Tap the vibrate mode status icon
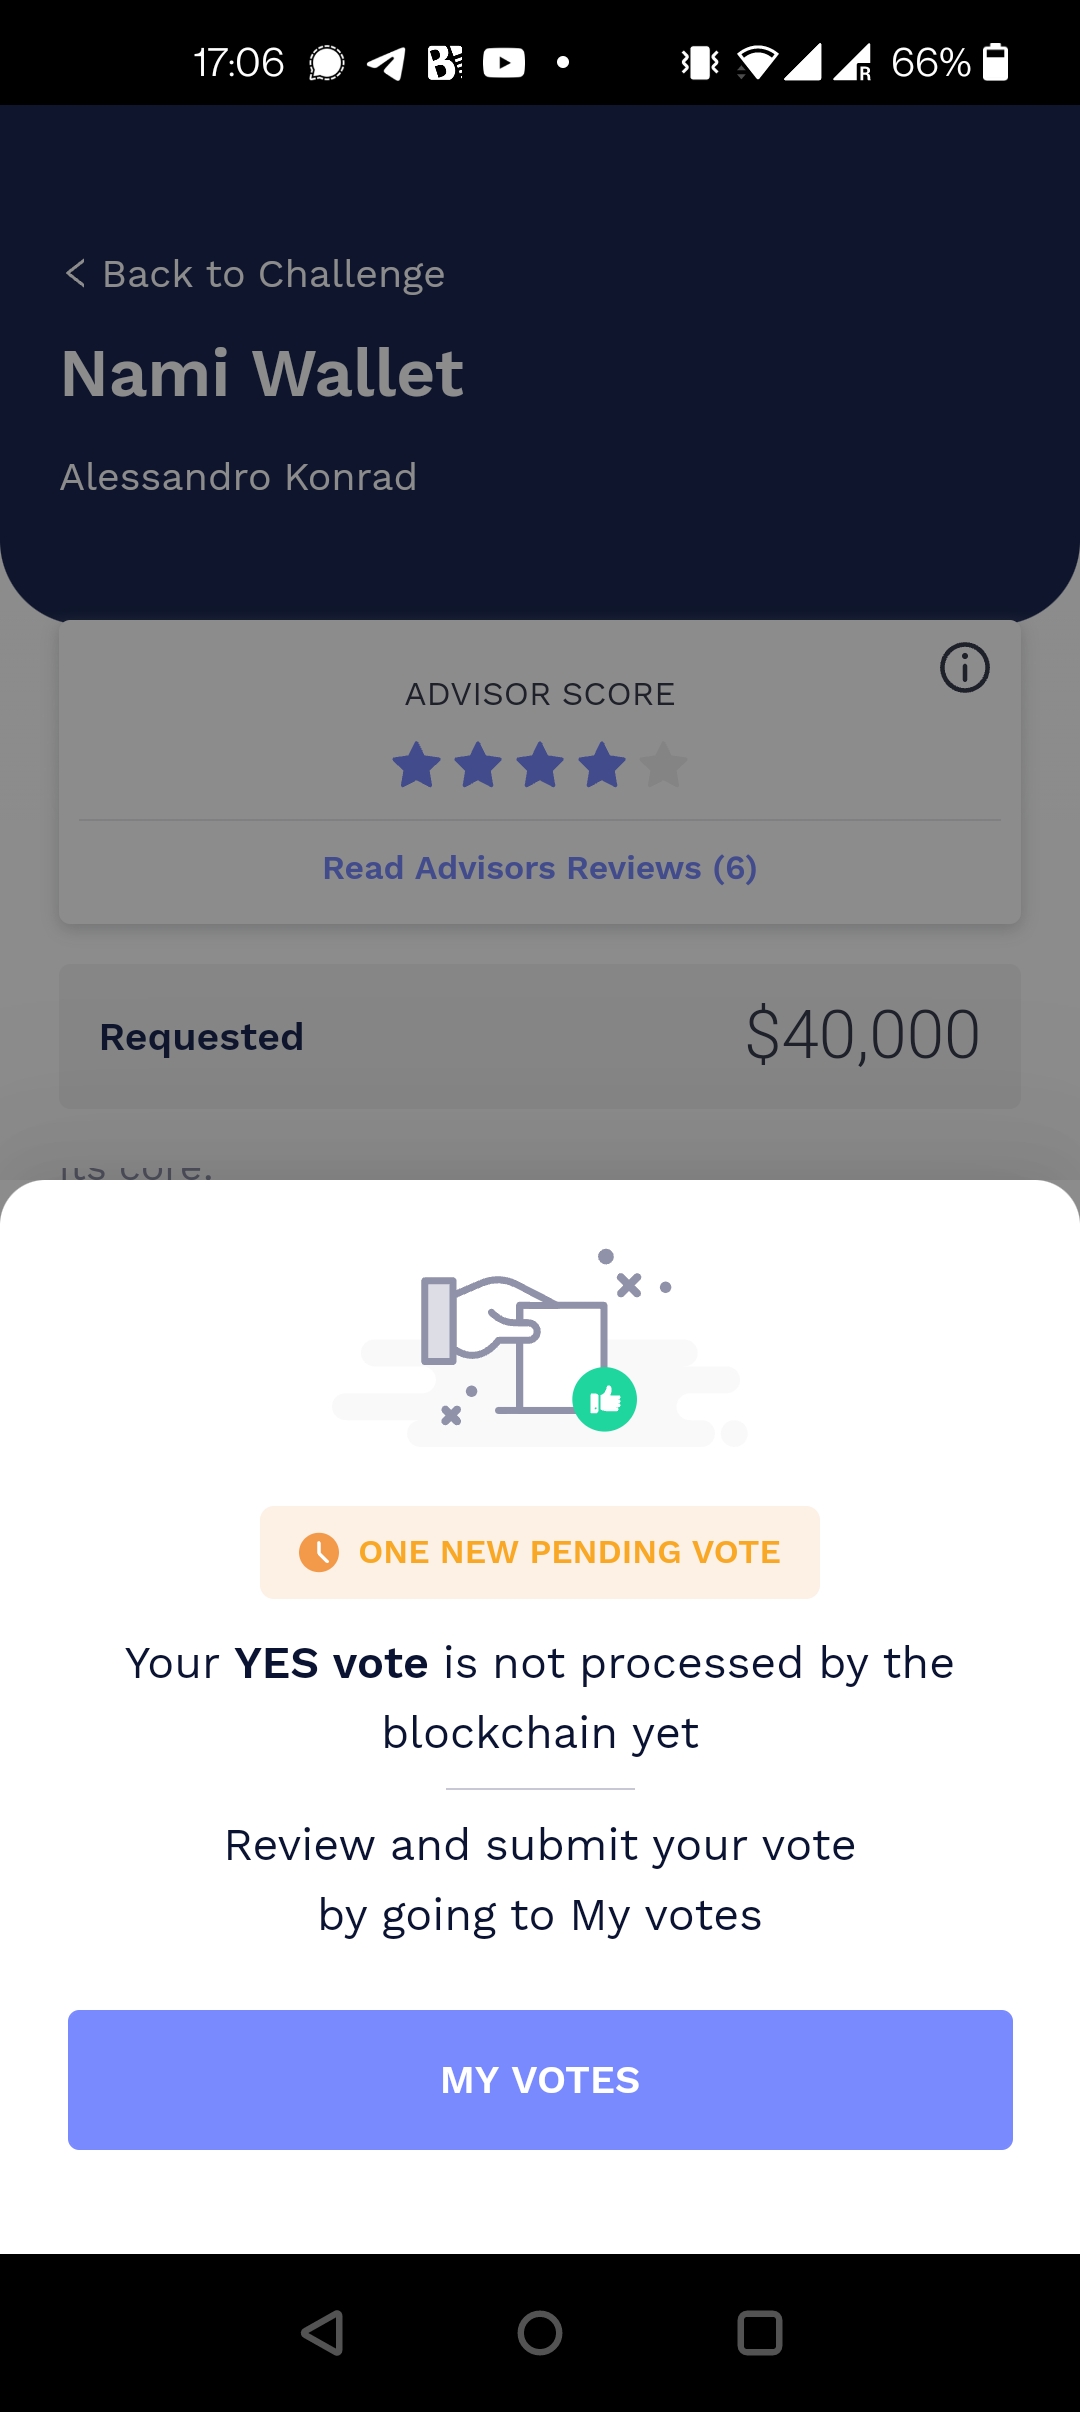The height and width of the screenshot is (2412, 1080). coord(700,63)
